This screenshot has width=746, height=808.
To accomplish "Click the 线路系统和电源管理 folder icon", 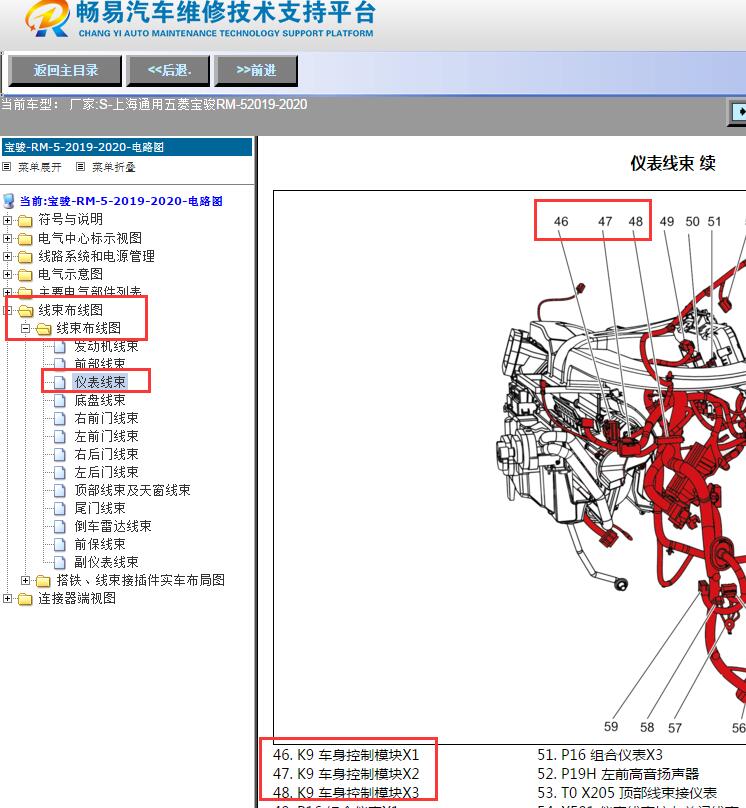I will point(25,257).
